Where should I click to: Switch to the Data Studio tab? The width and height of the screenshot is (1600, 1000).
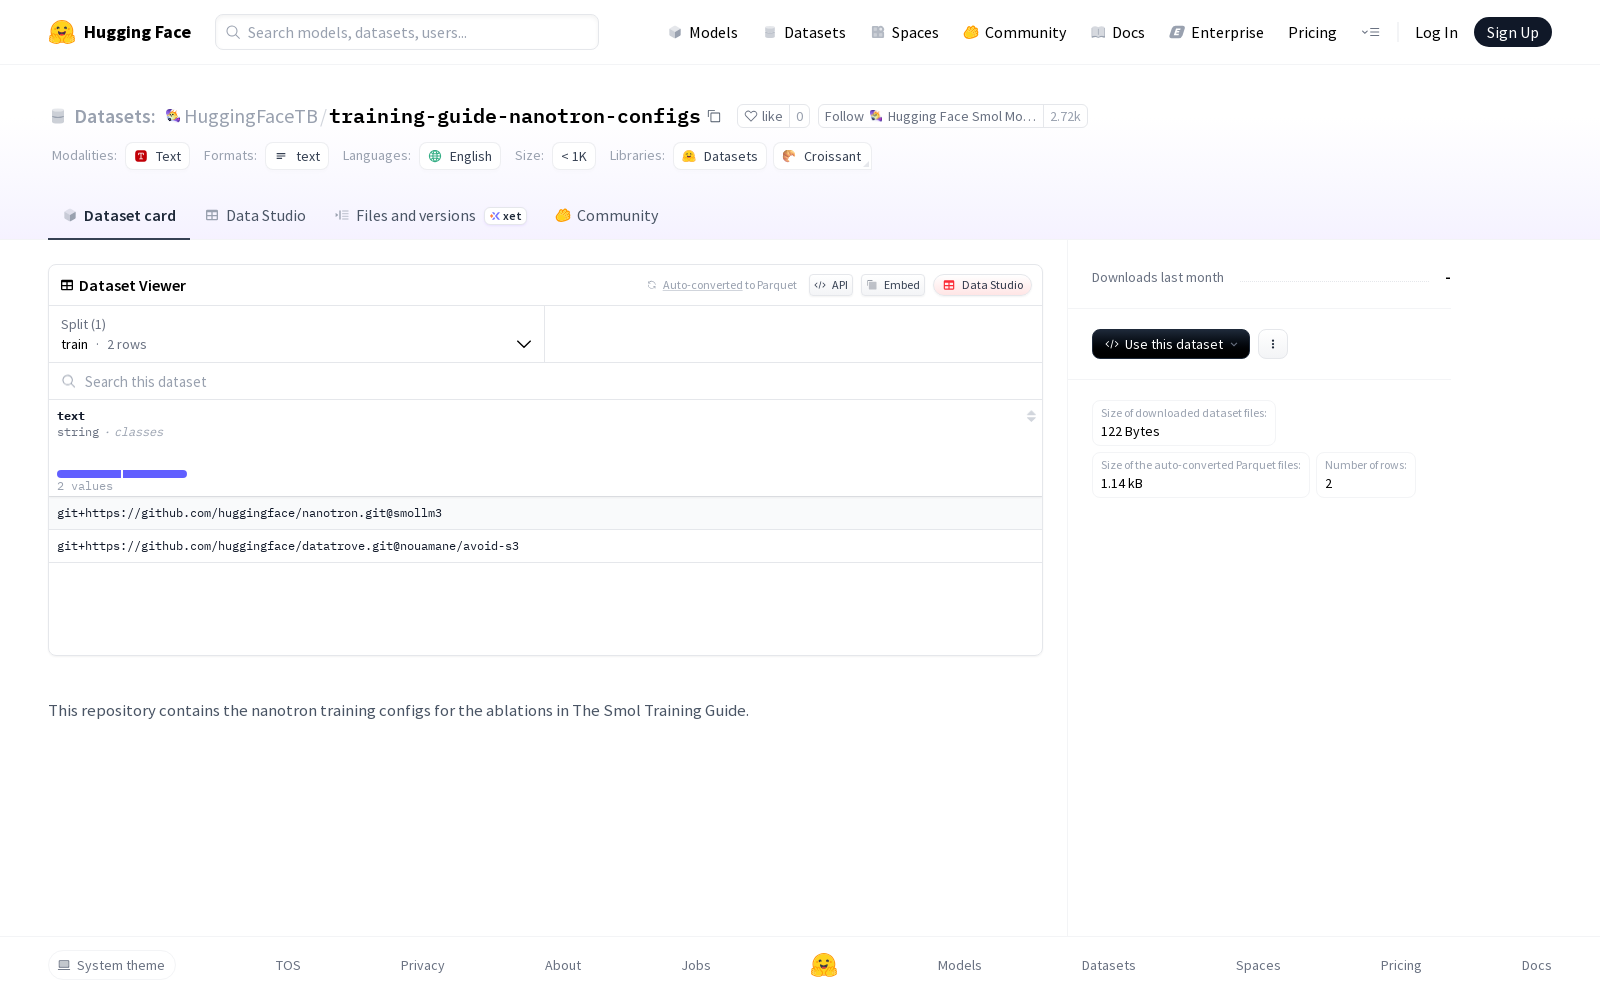click(256, 216)
